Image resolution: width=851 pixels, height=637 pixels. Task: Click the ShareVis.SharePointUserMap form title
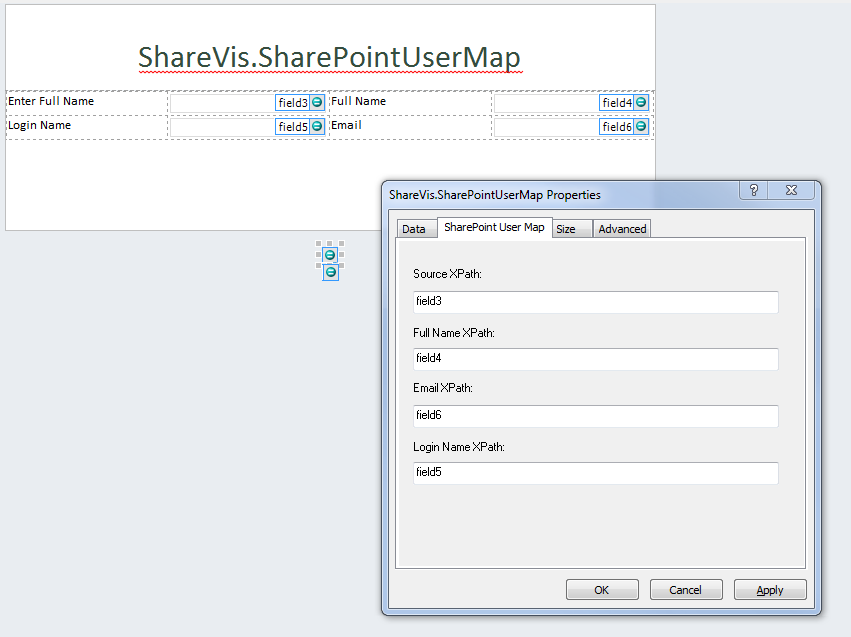329,58
